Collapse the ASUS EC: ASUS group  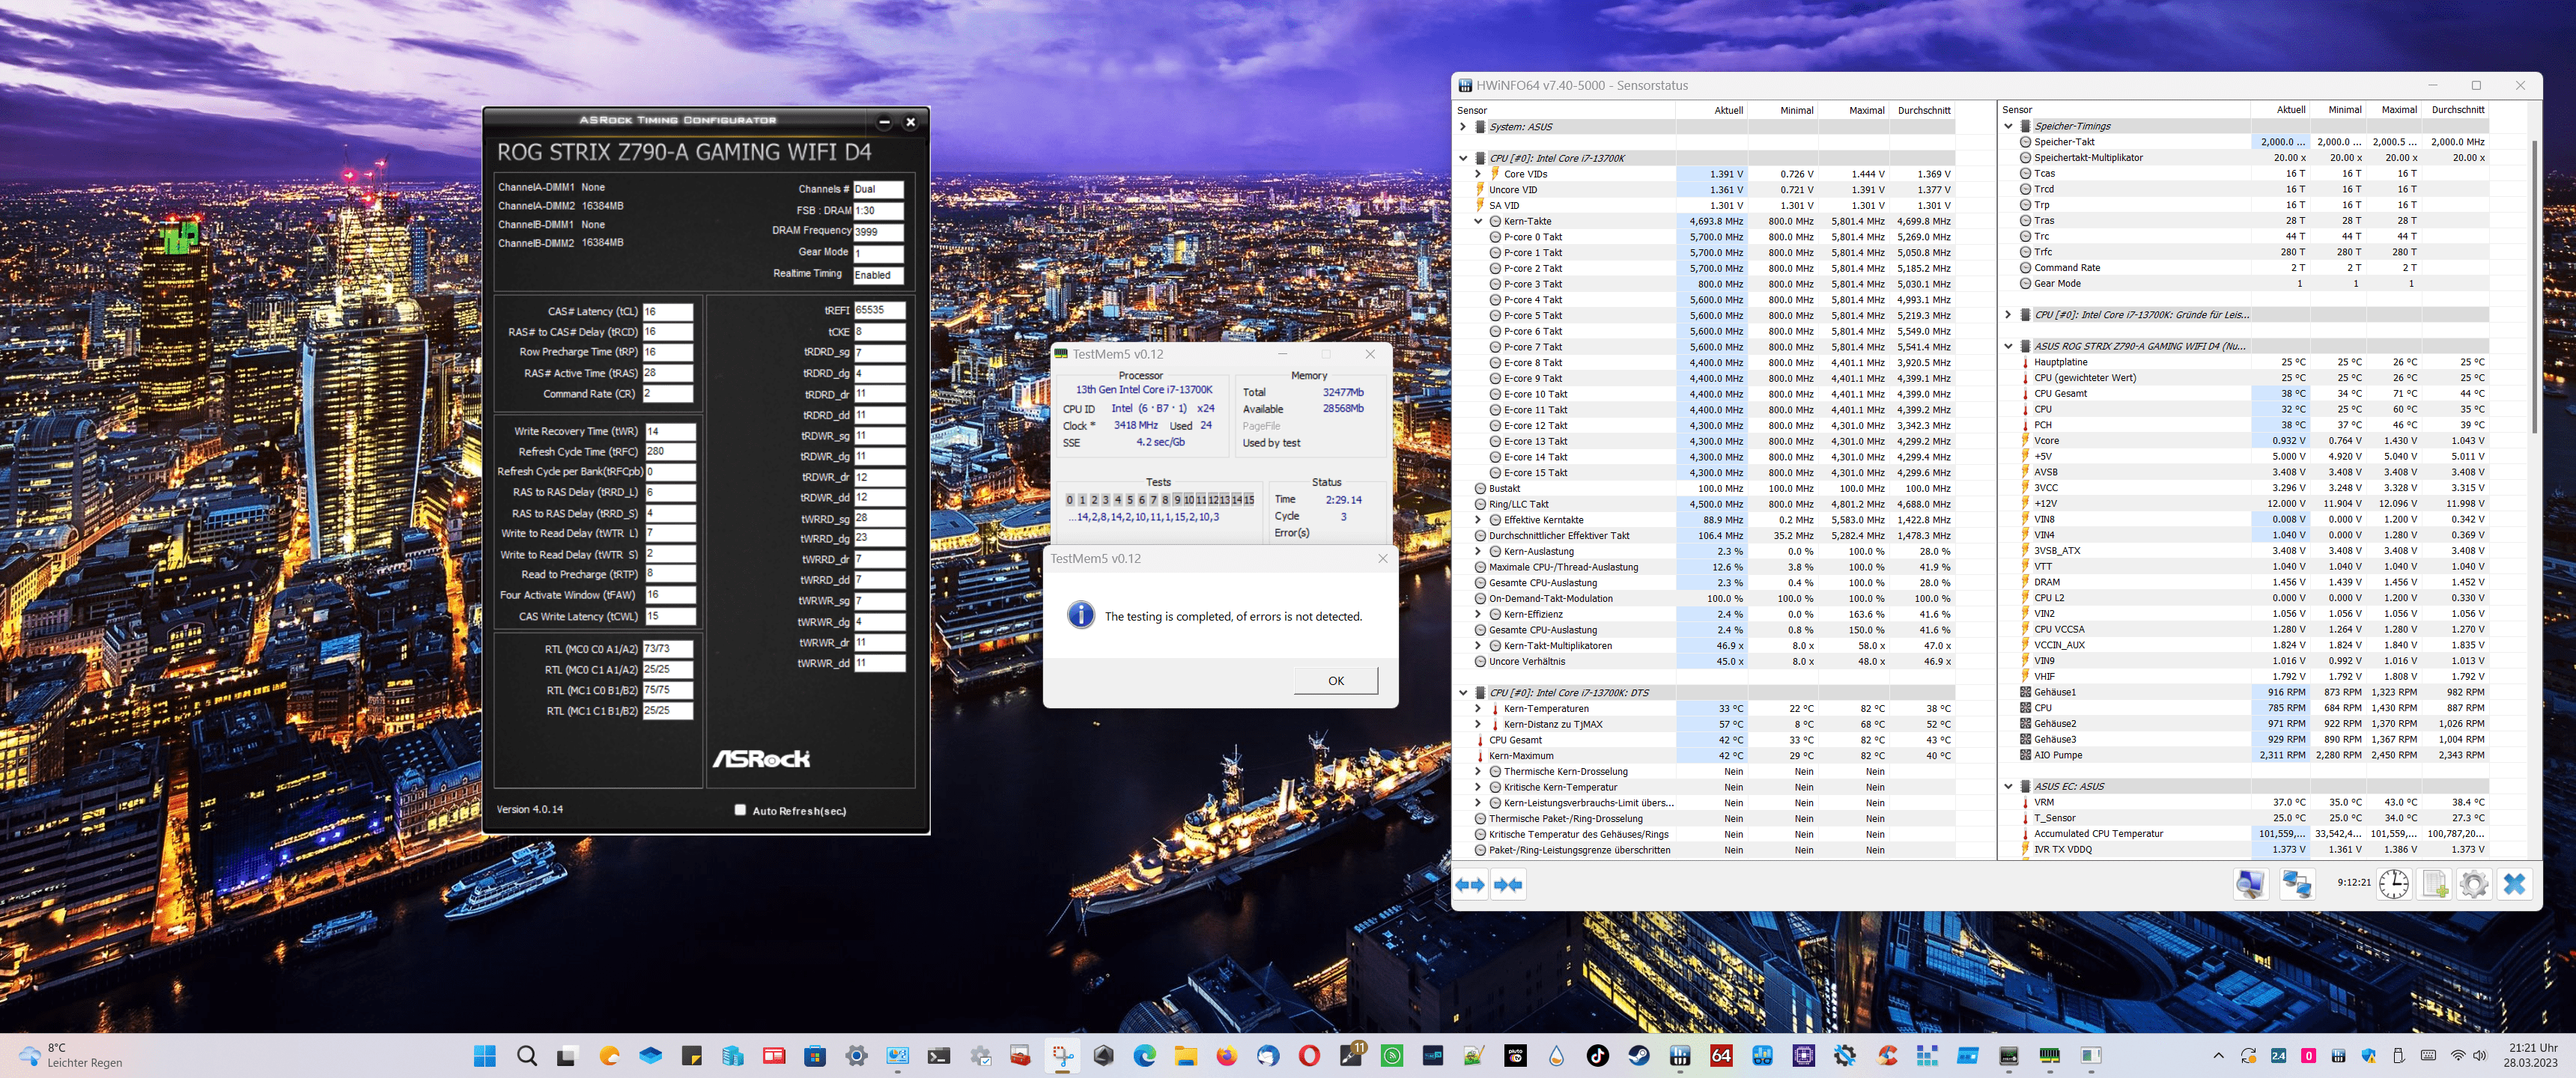(x=2008, y=786)
